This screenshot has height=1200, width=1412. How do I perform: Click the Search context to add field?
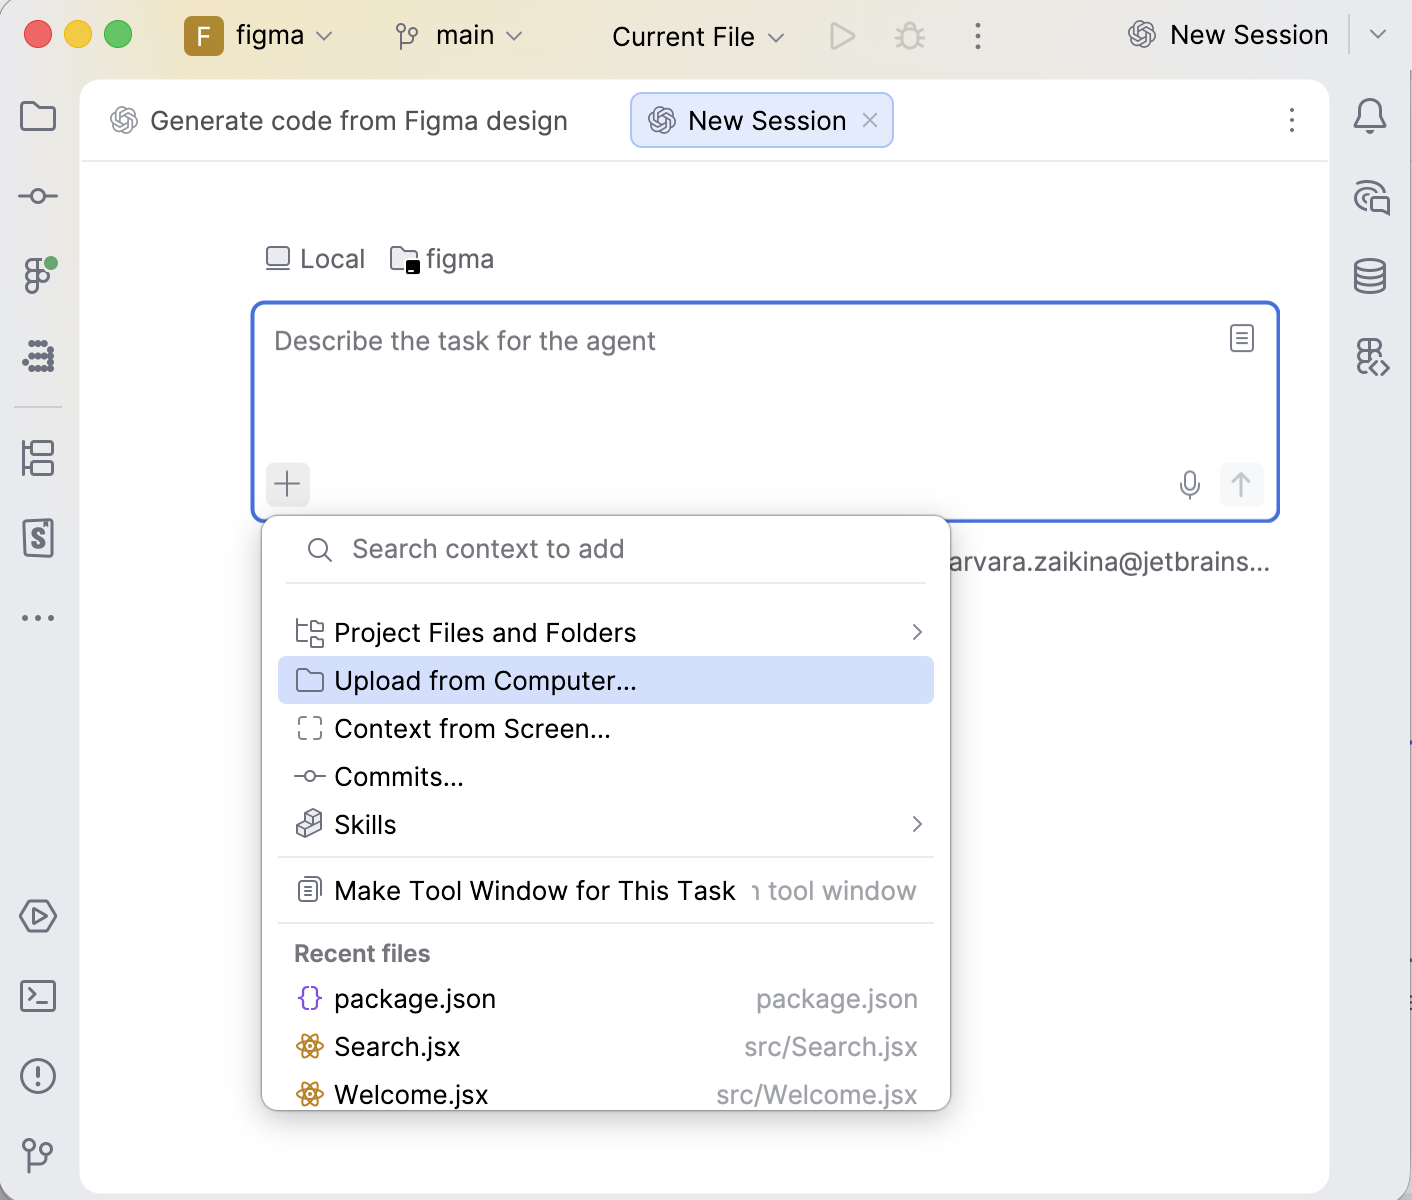pos(606,549)
